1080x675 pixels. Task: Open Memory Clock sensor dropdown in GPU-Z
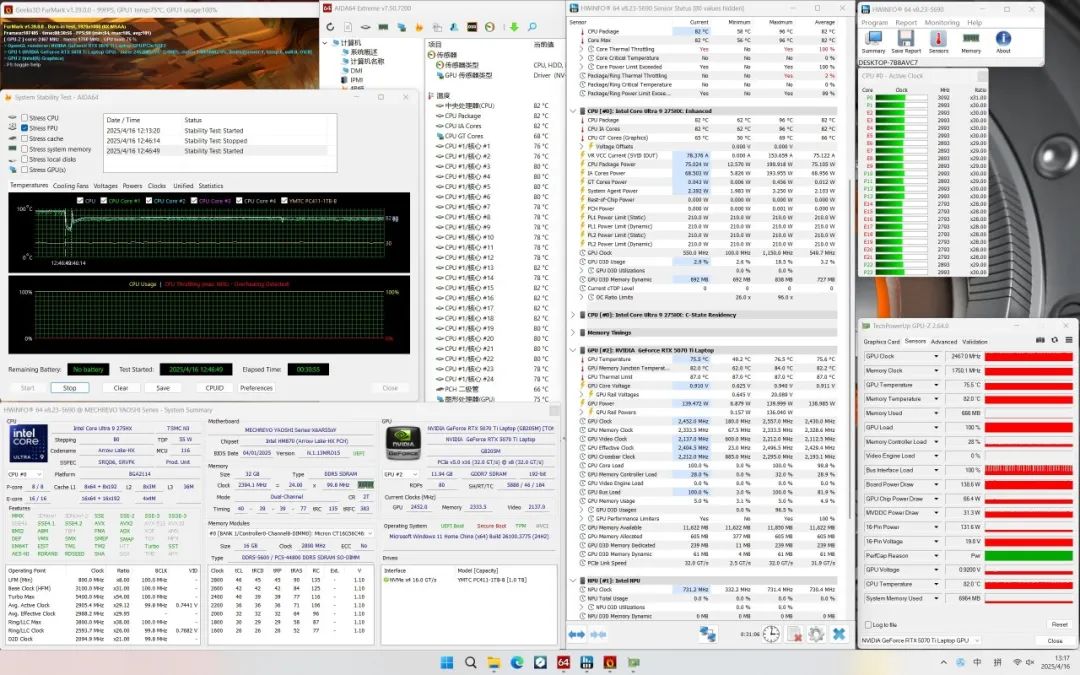936,371
